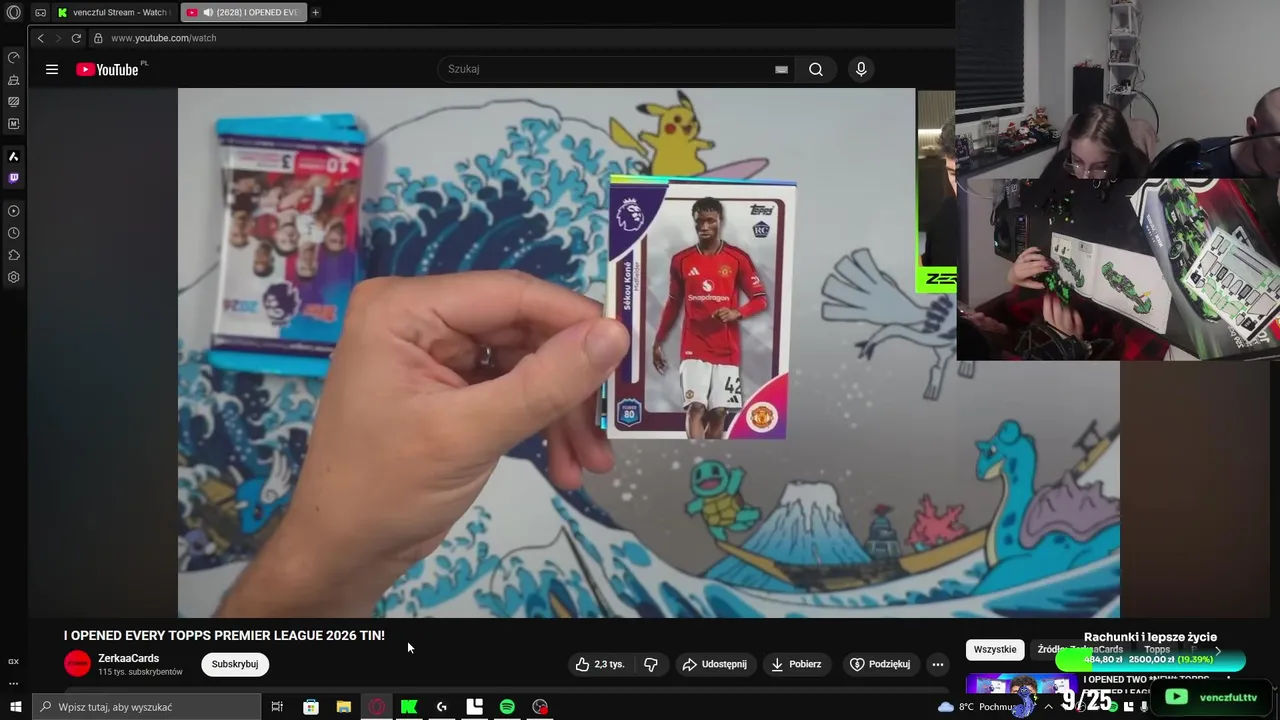The image size is (1280, 720).
Task: Open more actions three-dots under video
Action: point(937,664)
